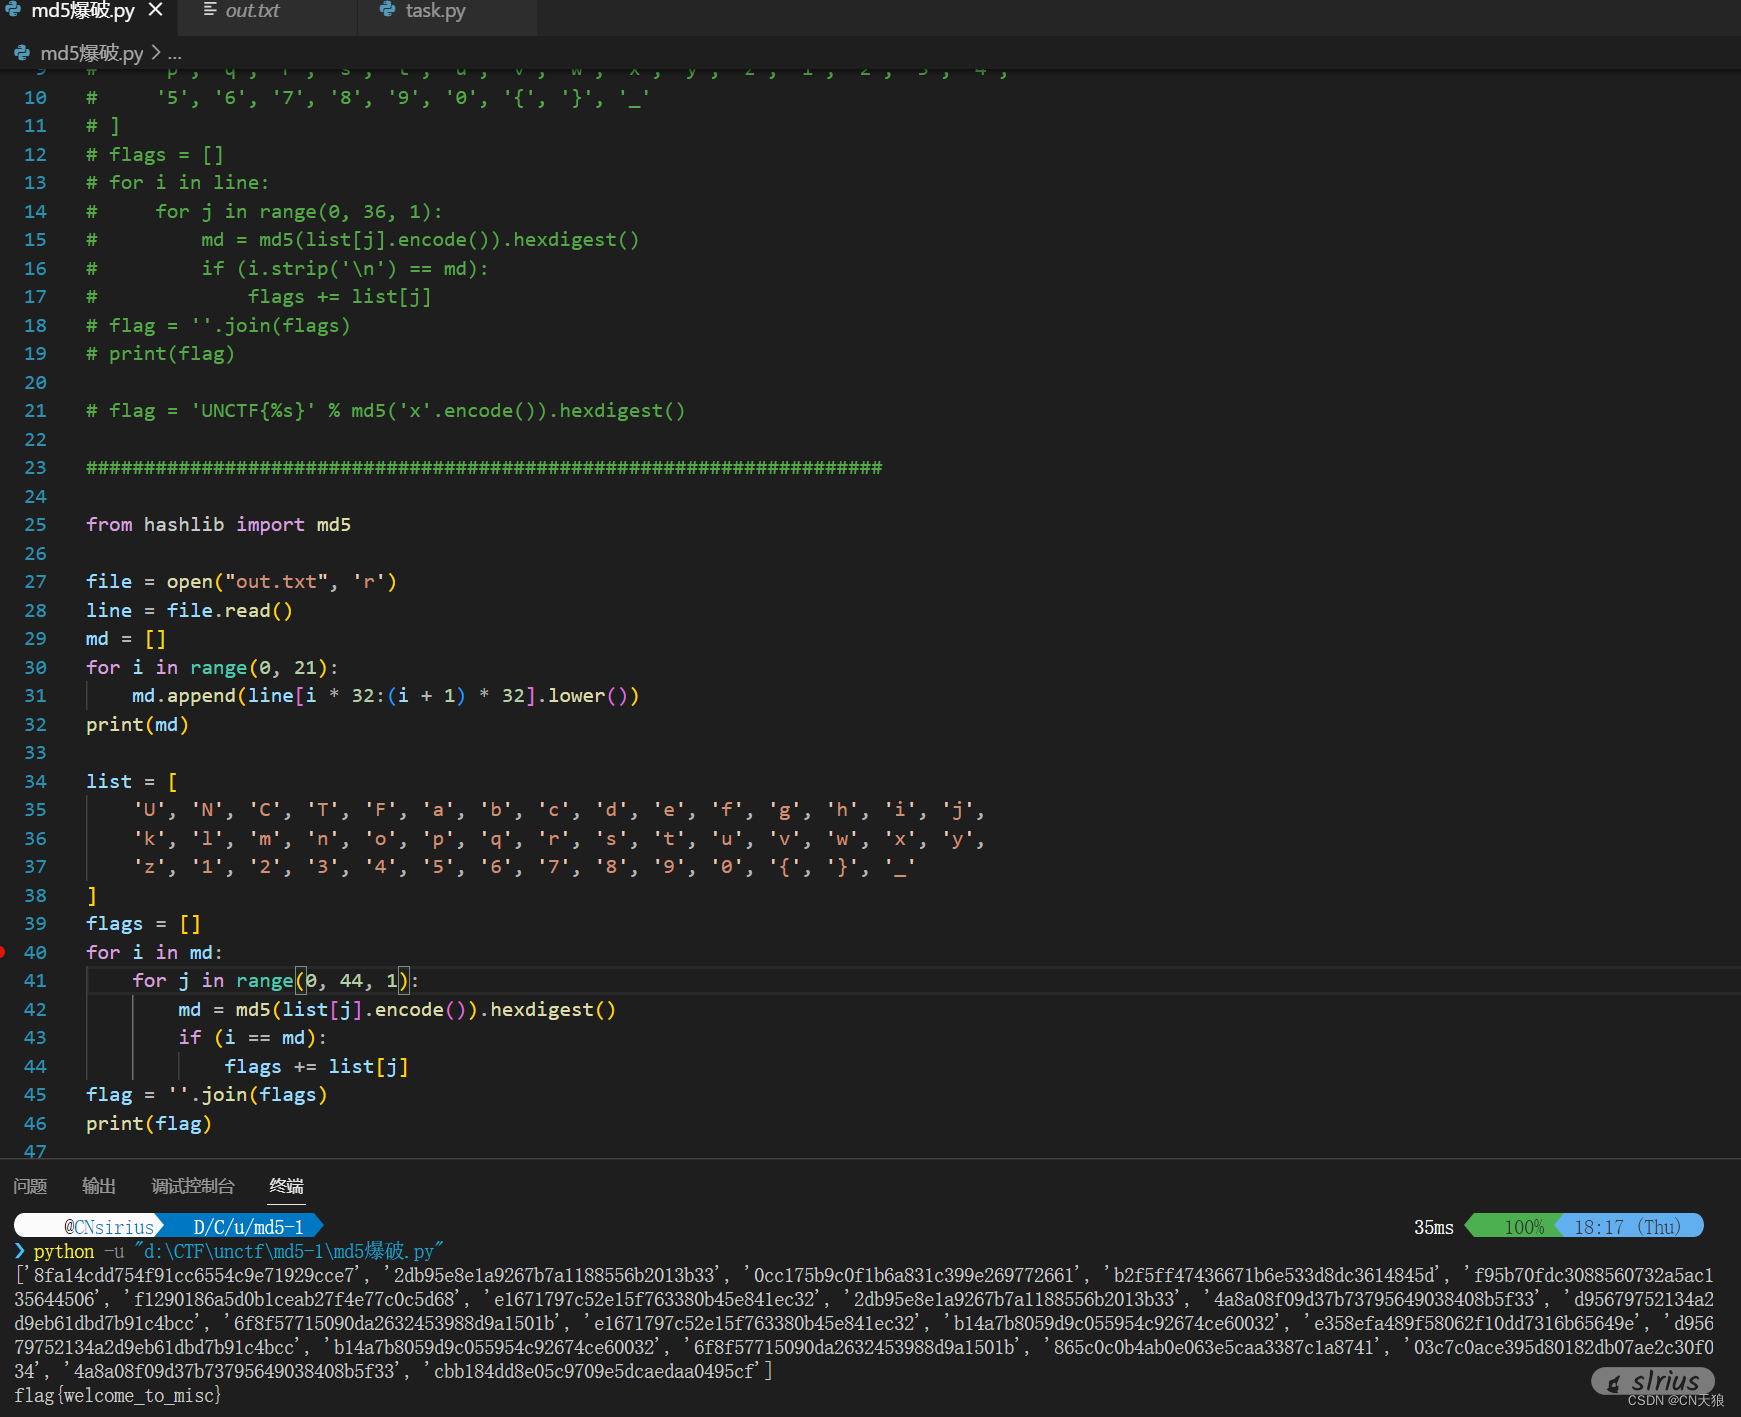Click the Python icon on md5爆破.py tab
Image resolution: width=1741 pixels, height=1417 pixels.
(13, 10)
